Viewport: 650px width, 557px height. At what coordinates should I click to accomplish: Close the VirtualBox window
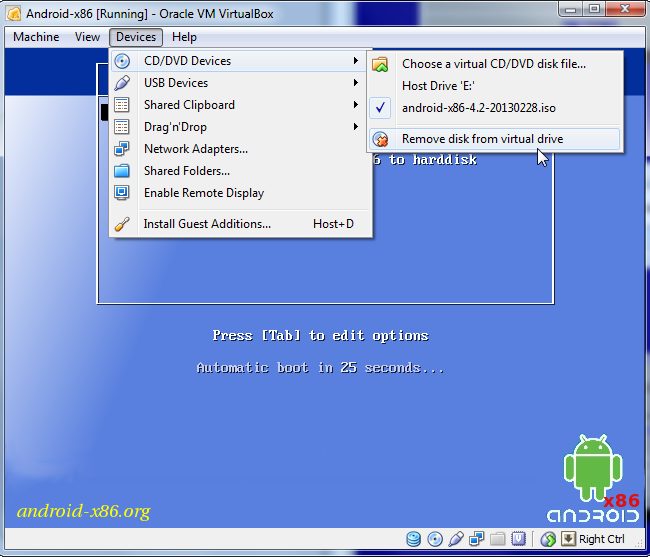tap(626, 9)
